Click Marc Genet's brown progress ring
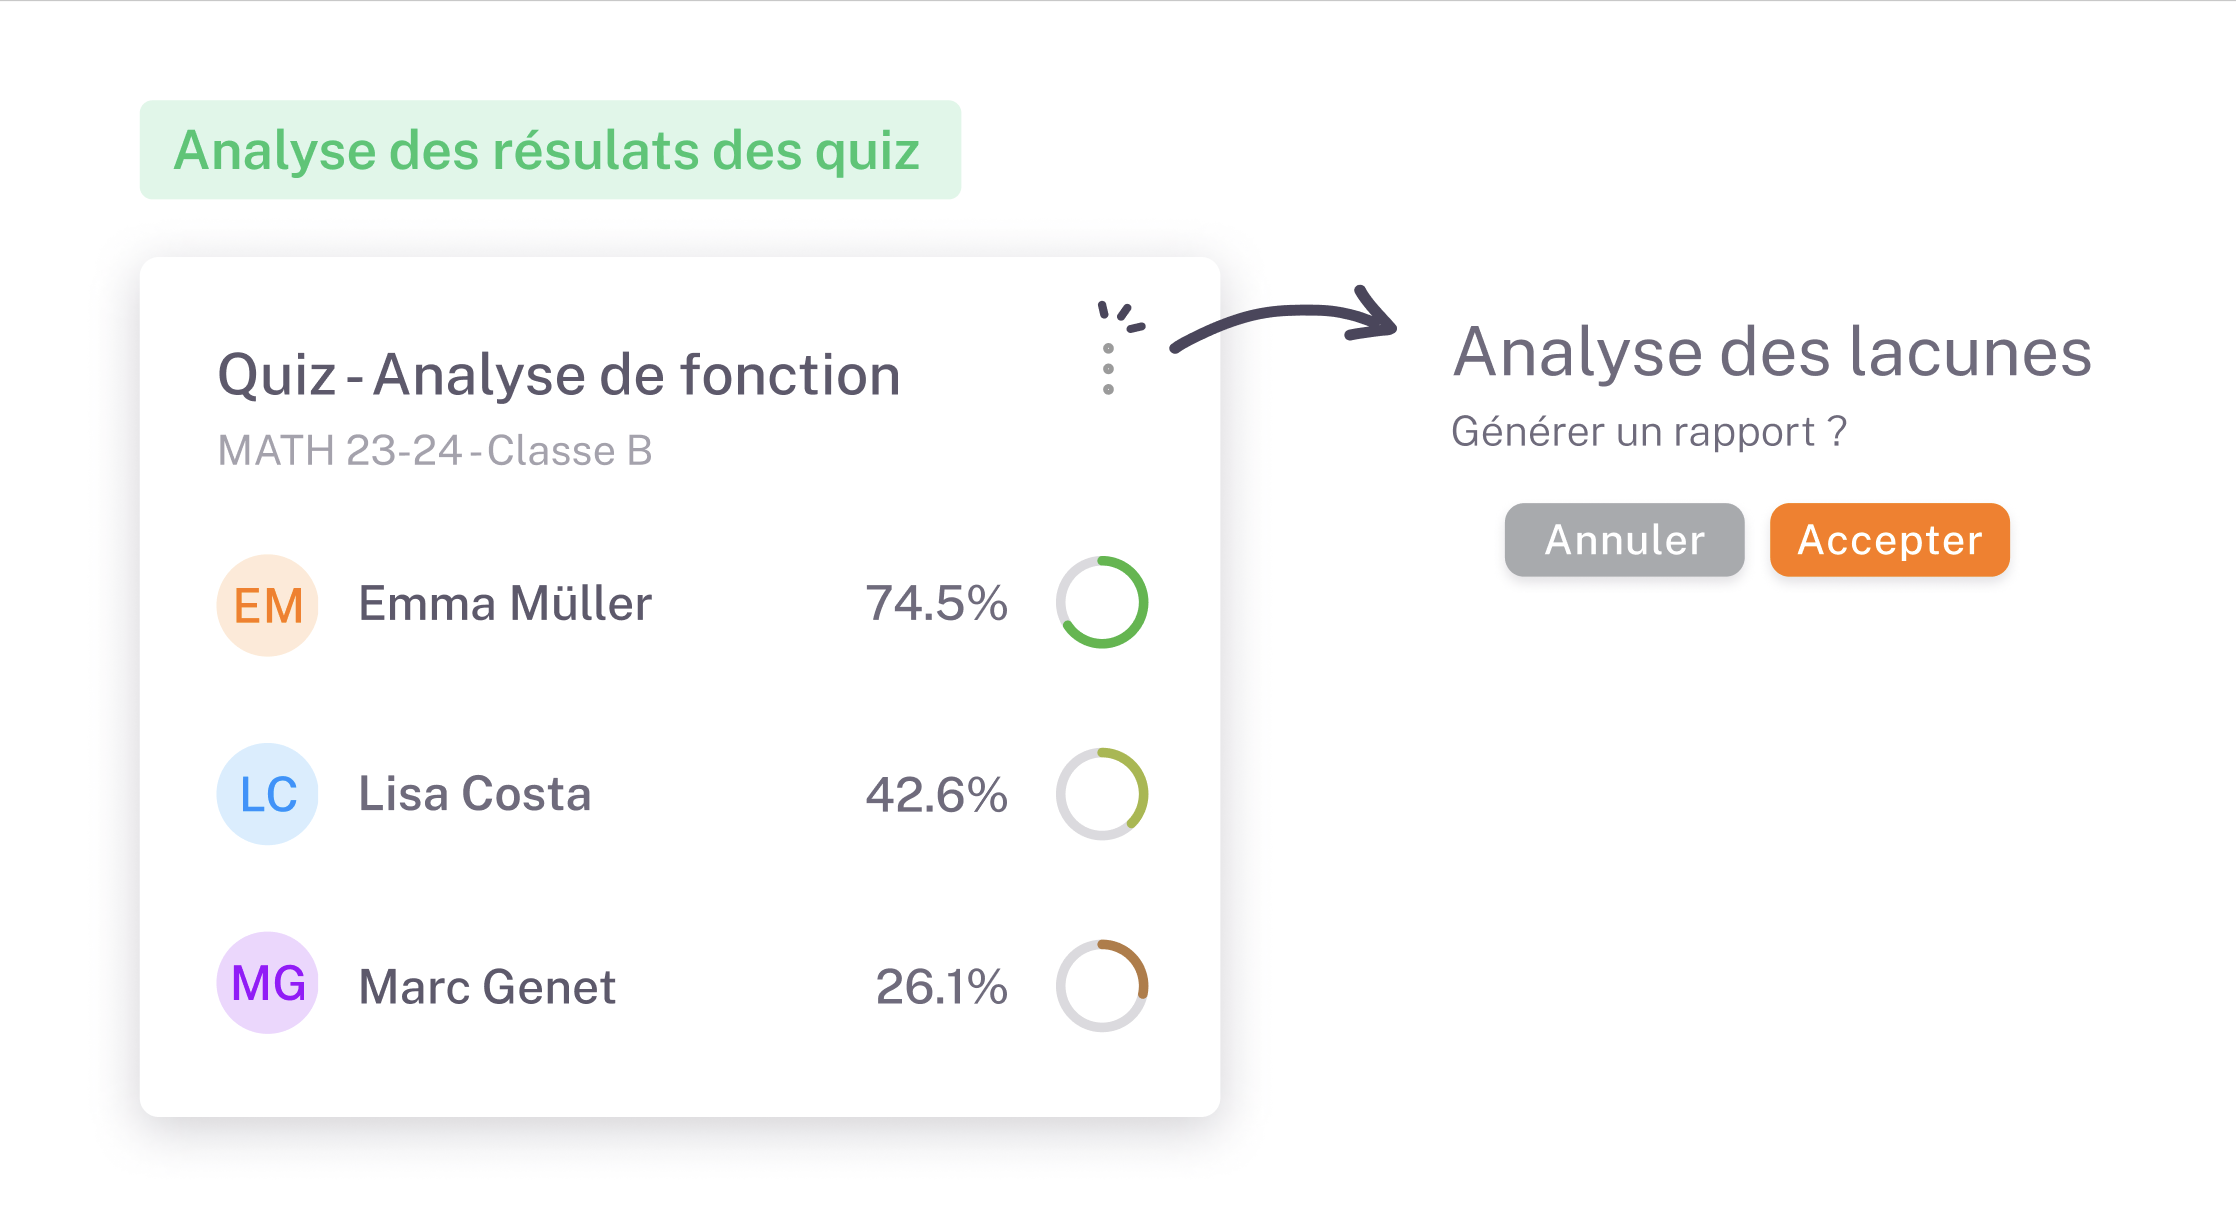2236x1214 pixels. 1102,986
